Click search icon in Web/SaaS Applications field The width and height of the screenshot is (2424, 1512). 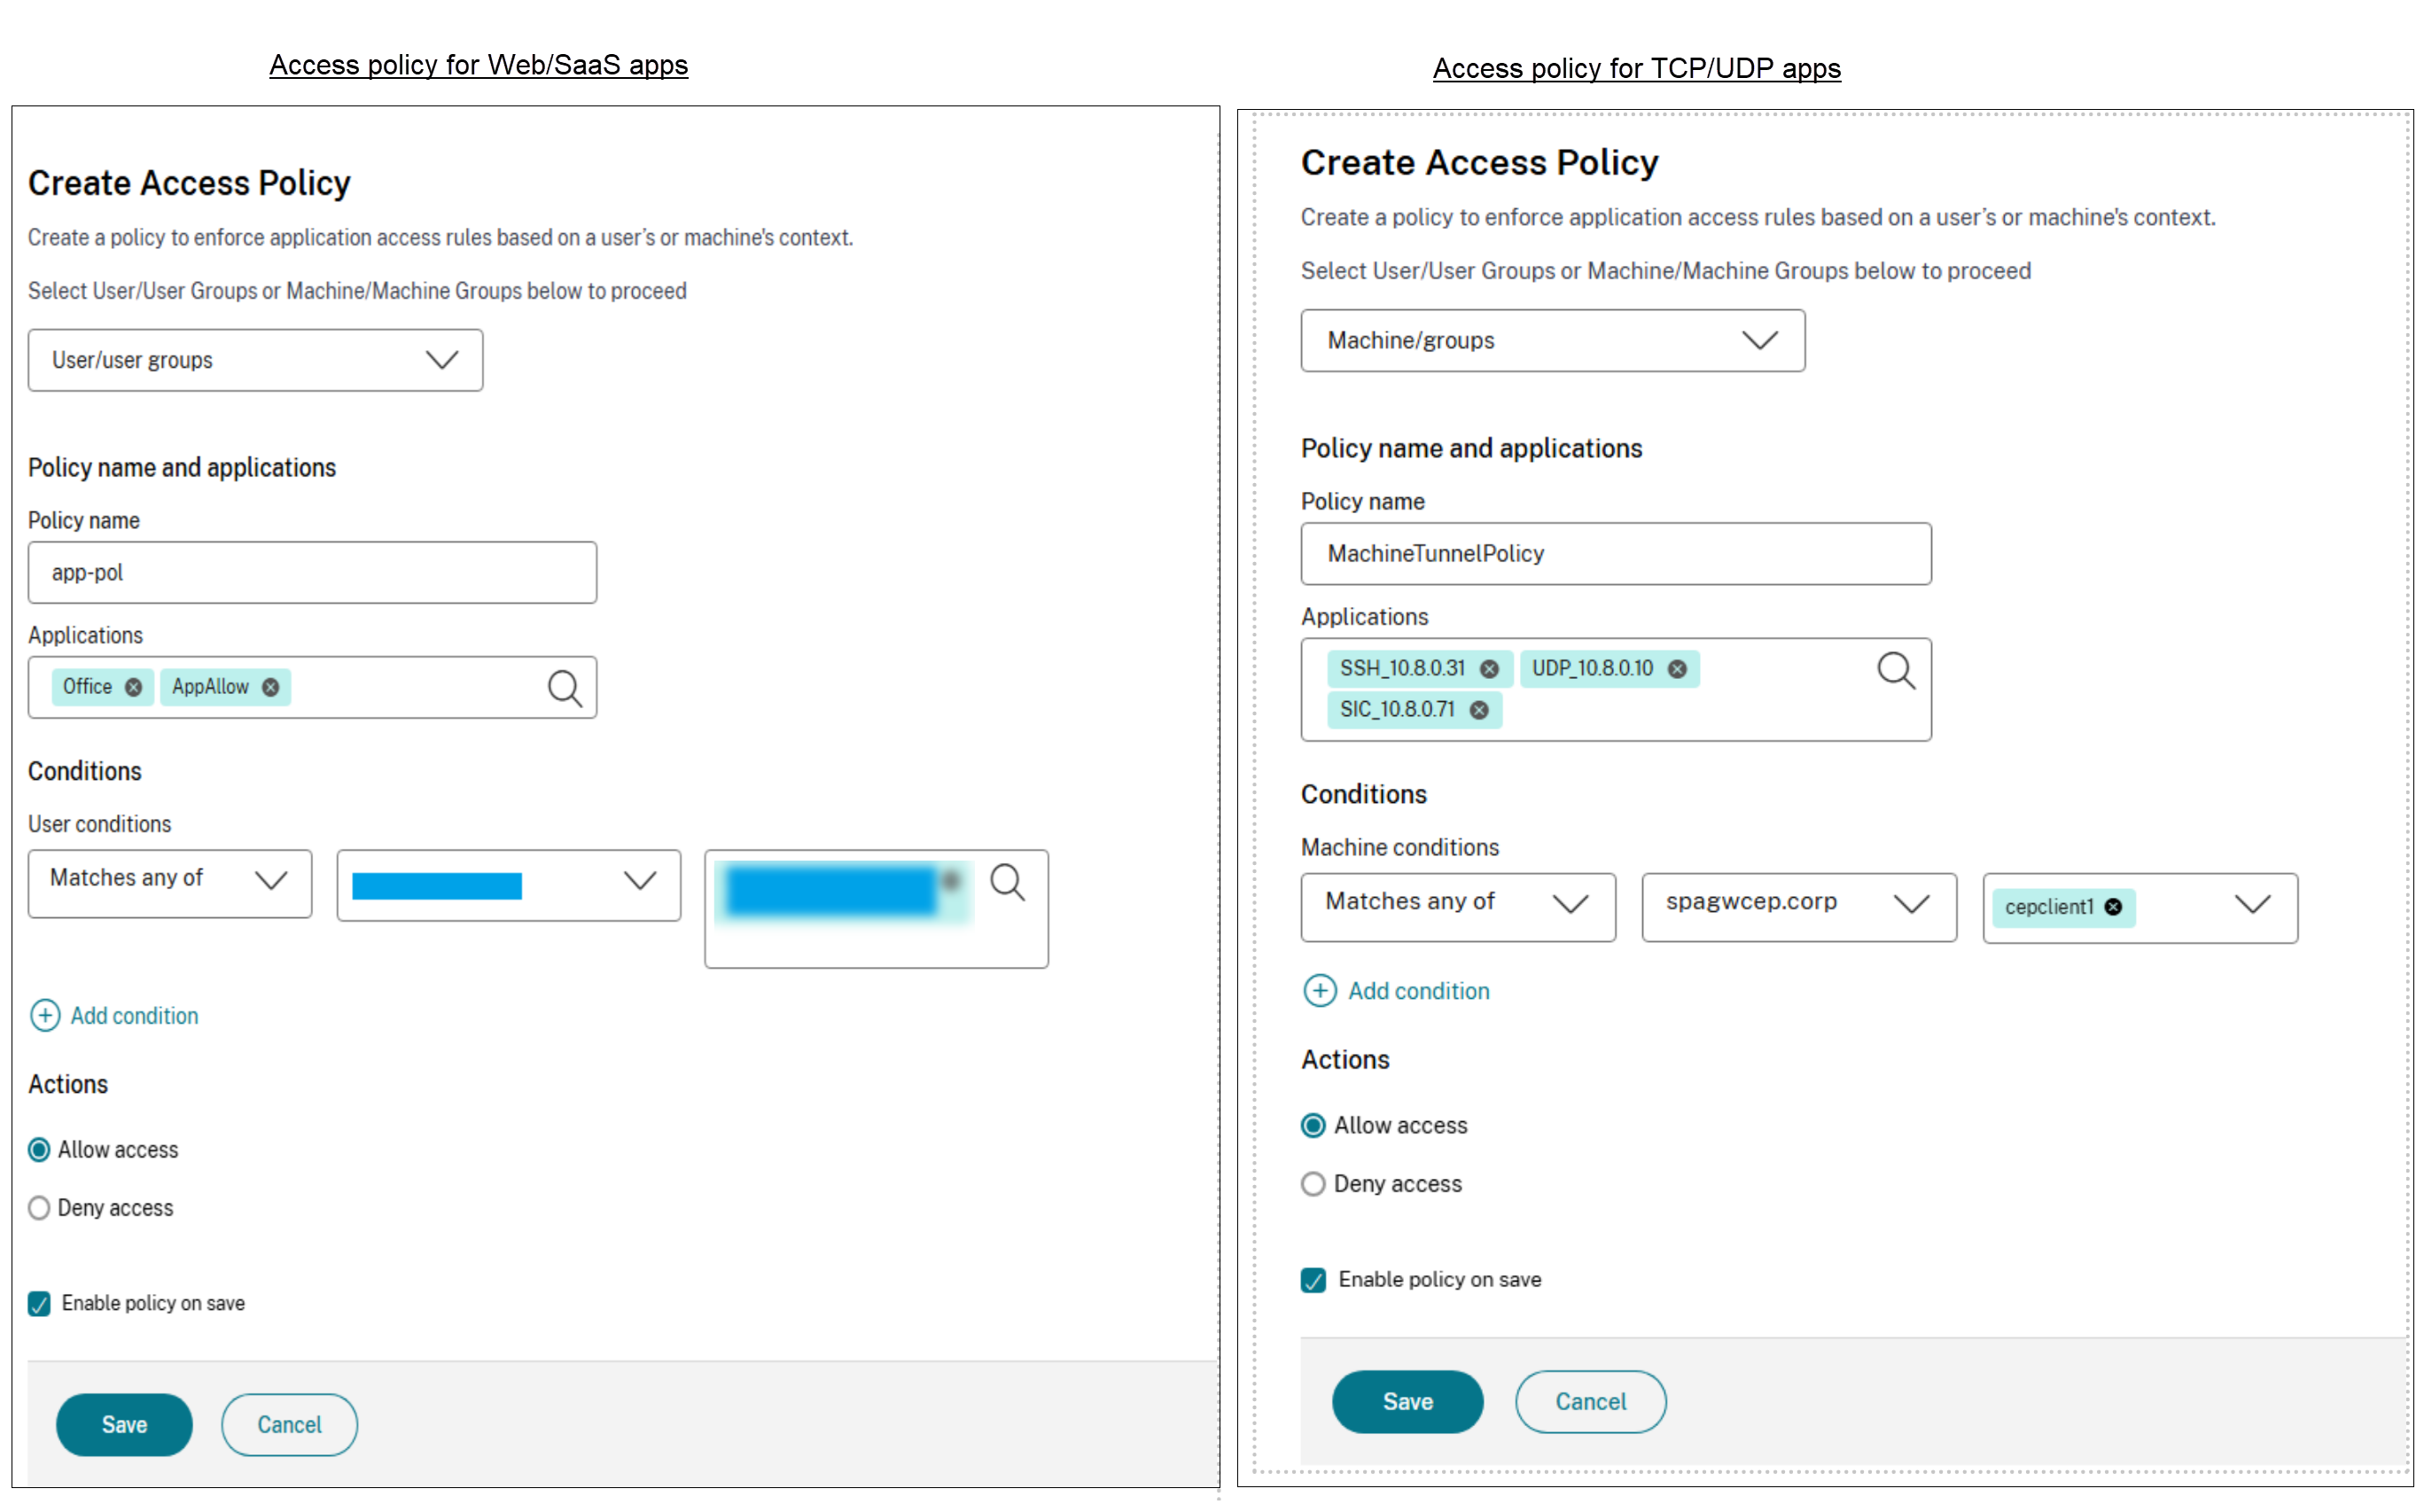coord(564,688)
